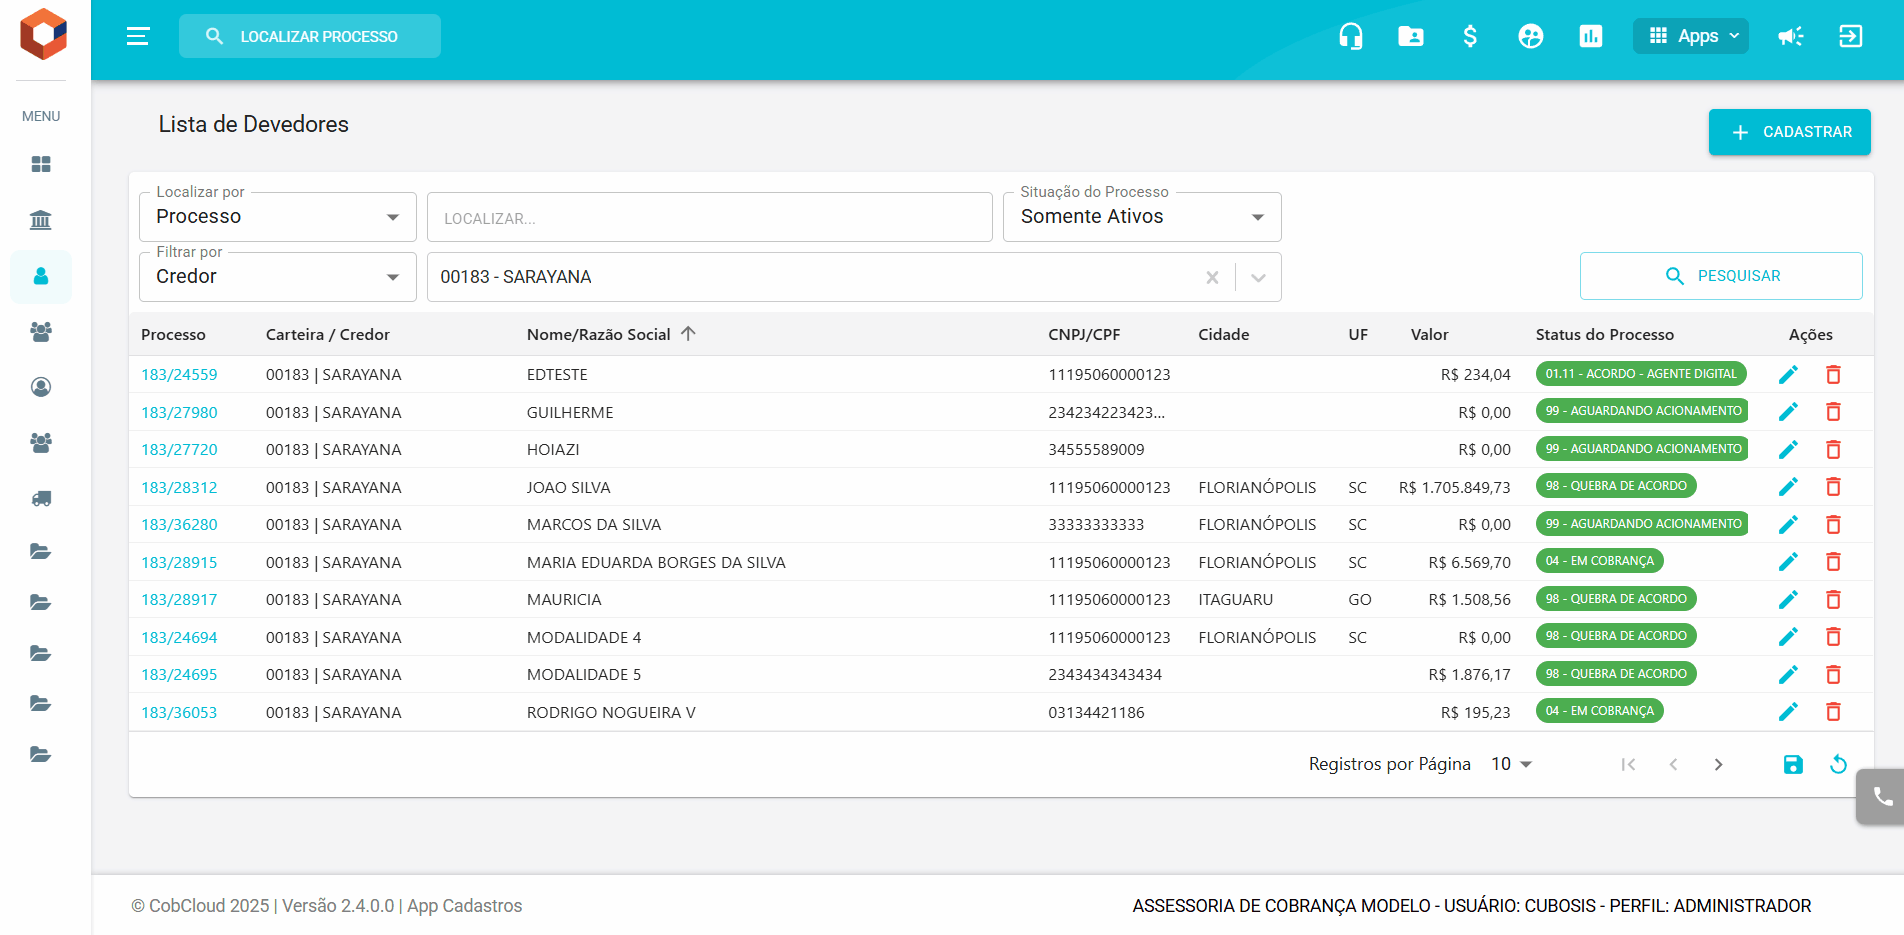The width and height of the screenshot is (1904, 935).
Task: Open process link 183/28915
Action: [179, 562]
